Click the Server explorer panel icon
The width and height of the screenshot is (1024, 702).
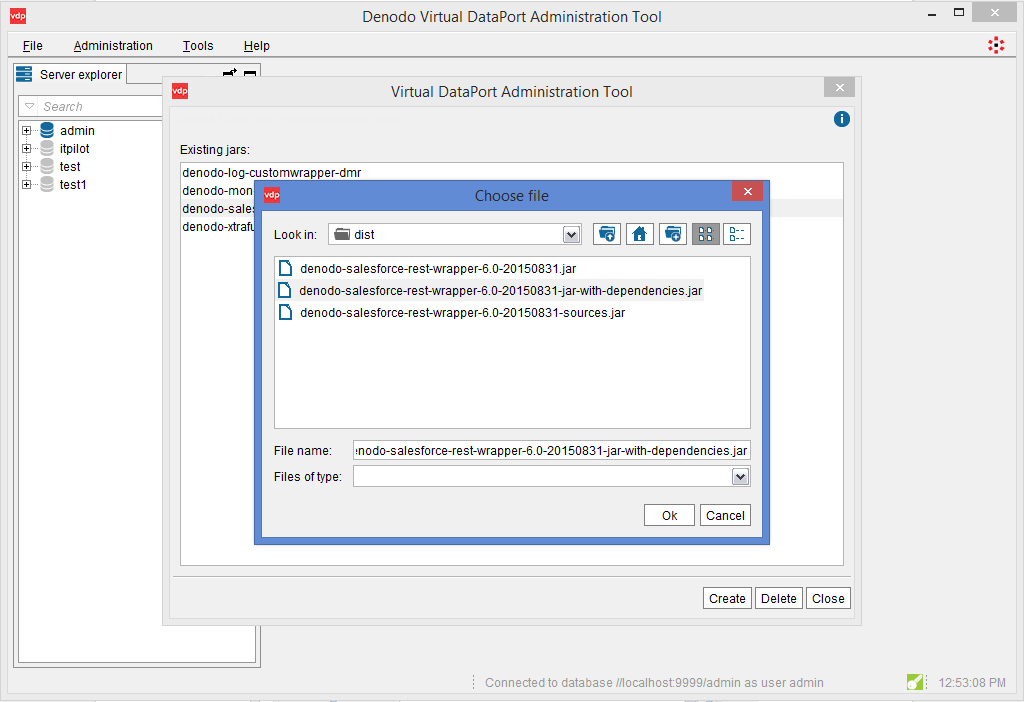[x=24, y=74]
